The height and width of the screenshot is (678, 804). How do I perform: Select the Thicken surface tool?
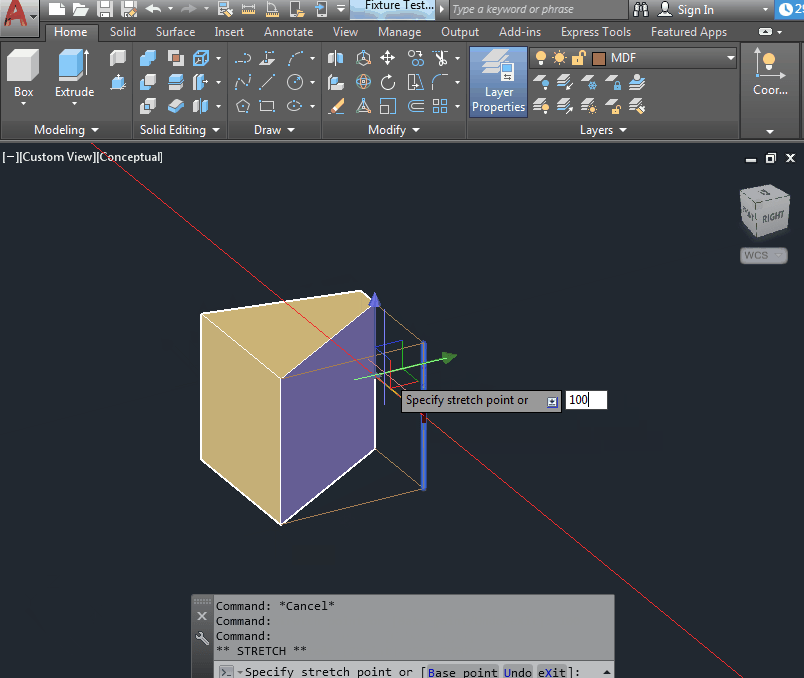point(175,106)
